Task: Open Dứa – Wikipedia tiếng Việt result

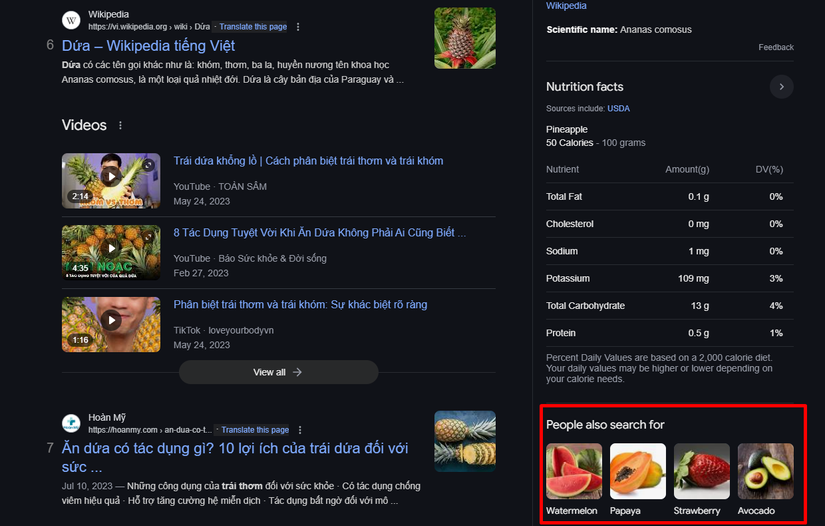Action: click(x=148, y=46)
